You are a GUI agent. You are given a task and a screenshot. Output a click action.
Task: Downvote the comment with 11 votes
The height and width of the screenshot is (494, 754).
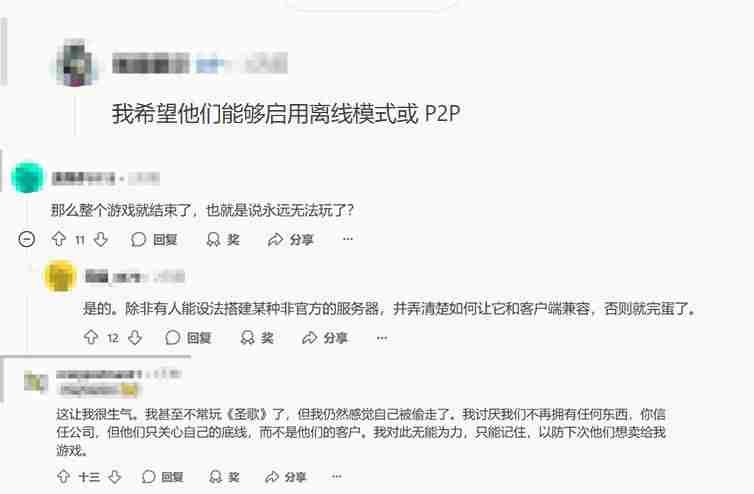tap(101, 239)
